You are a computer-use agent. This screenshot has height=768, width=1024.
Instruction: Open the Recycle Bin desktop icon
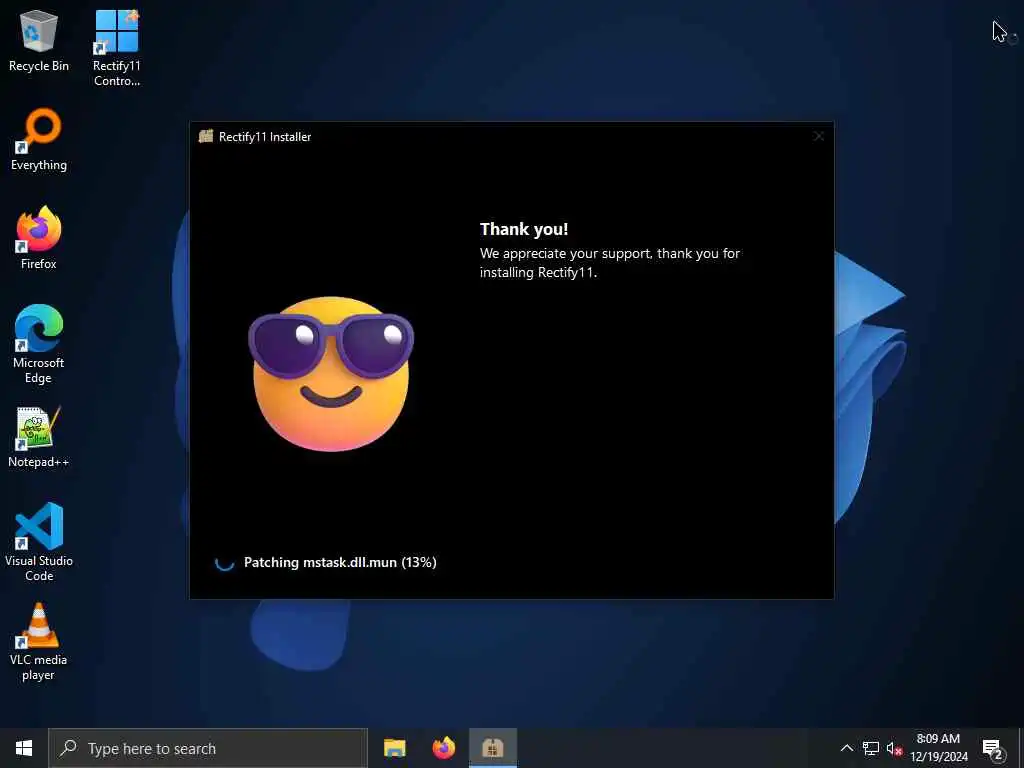coord(39,41)
